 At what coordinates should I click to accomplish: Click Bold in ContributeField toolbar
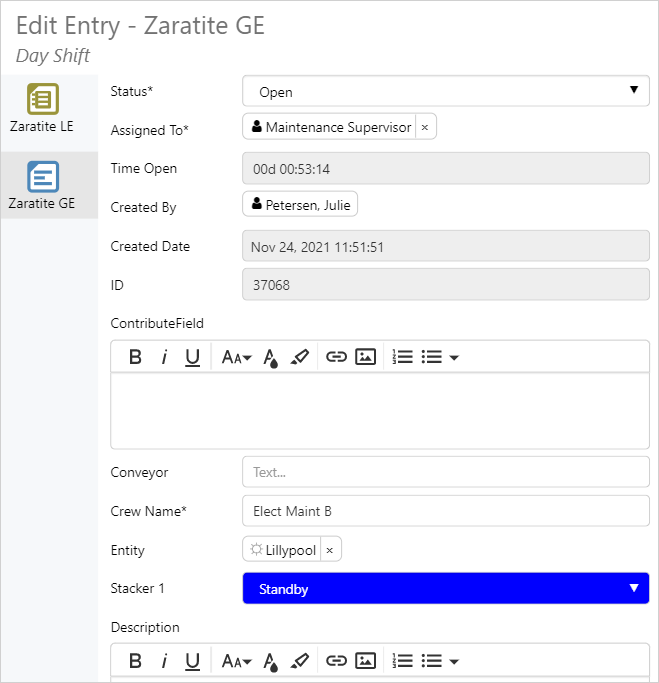[x=135, y=357]
